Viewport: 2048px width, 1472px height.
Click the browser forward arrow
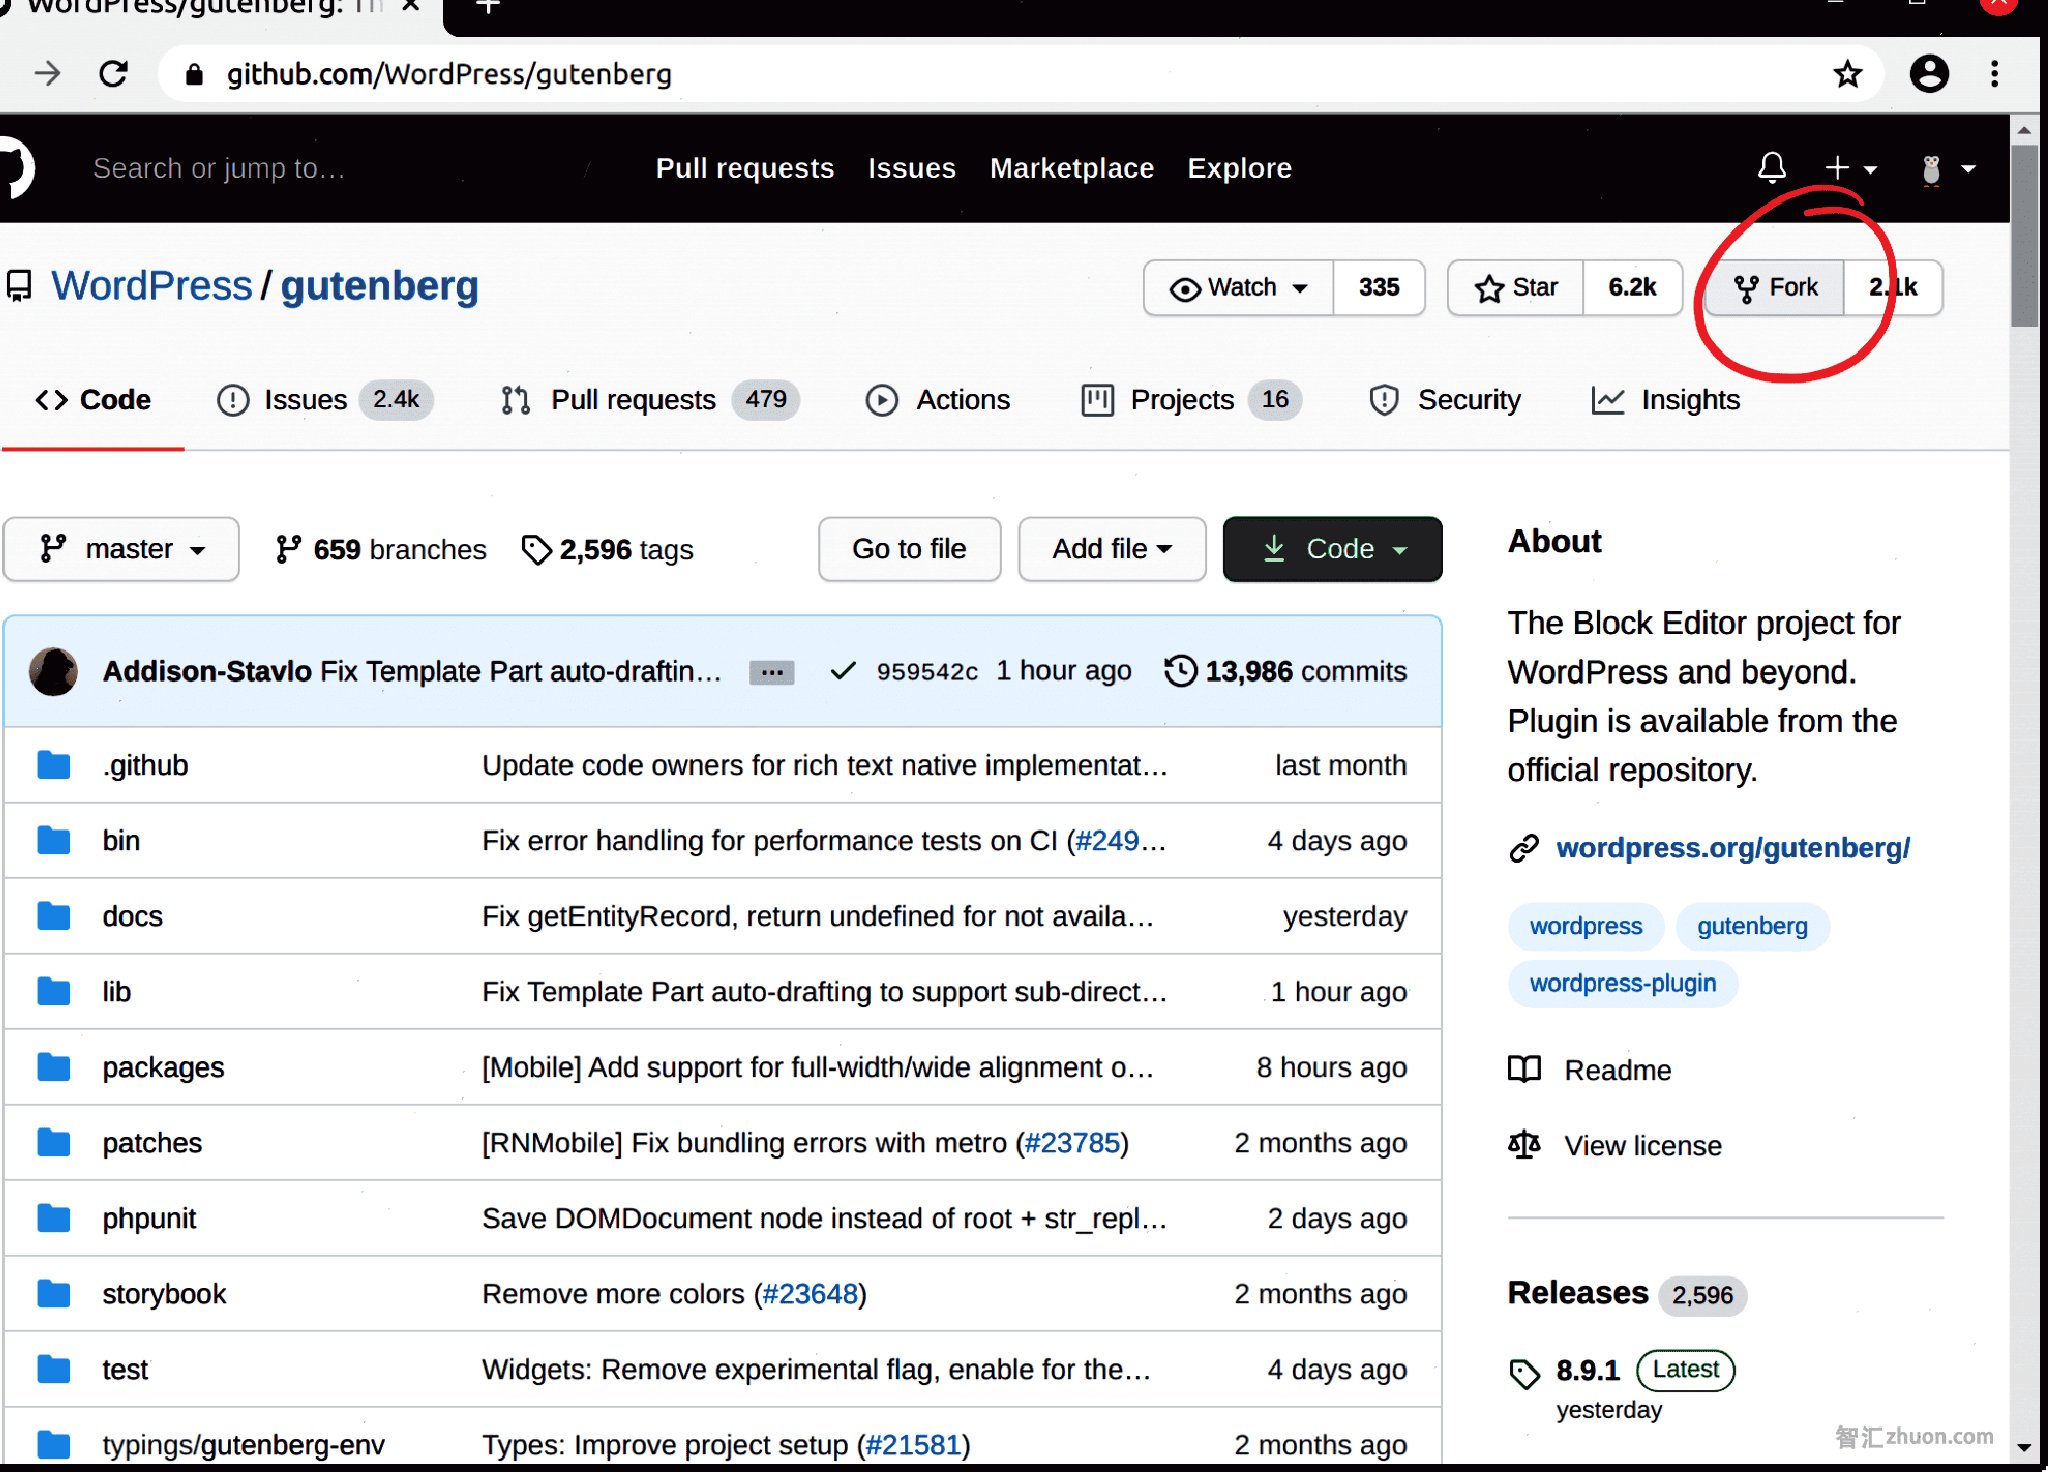[x=47, y=74]
